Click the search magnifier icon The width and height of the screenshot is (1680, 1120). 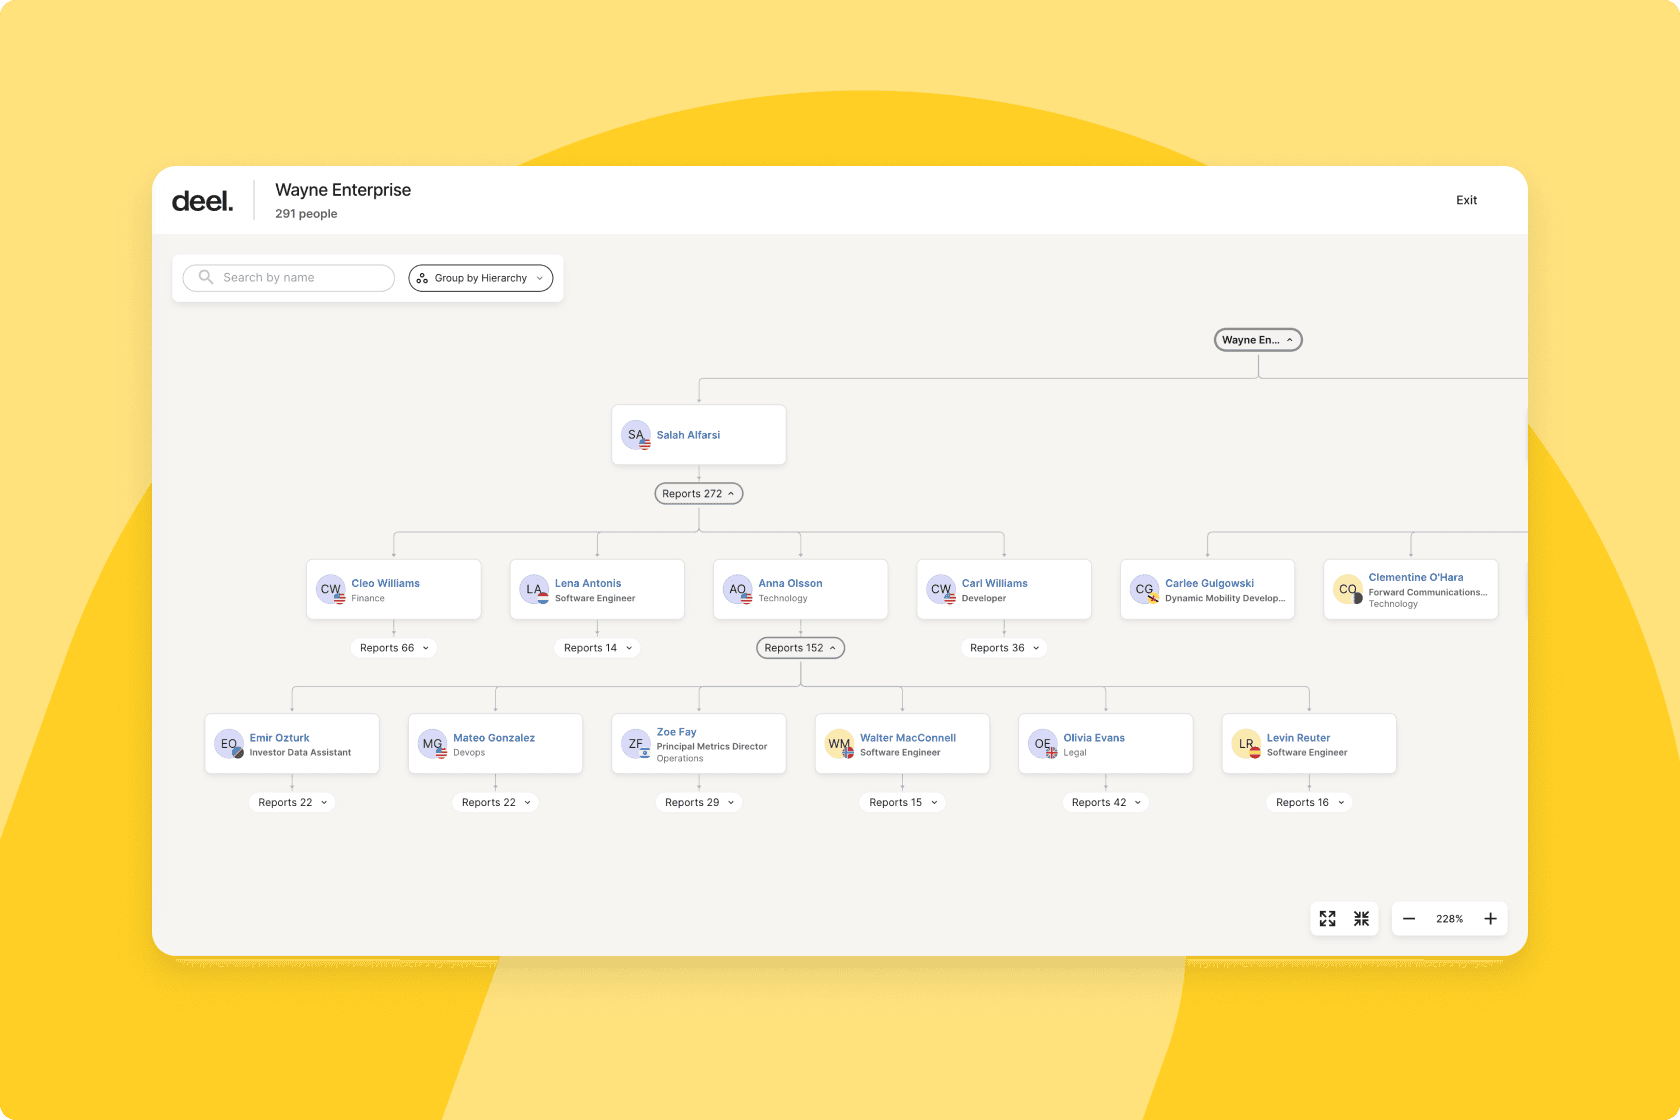(206, 277)
